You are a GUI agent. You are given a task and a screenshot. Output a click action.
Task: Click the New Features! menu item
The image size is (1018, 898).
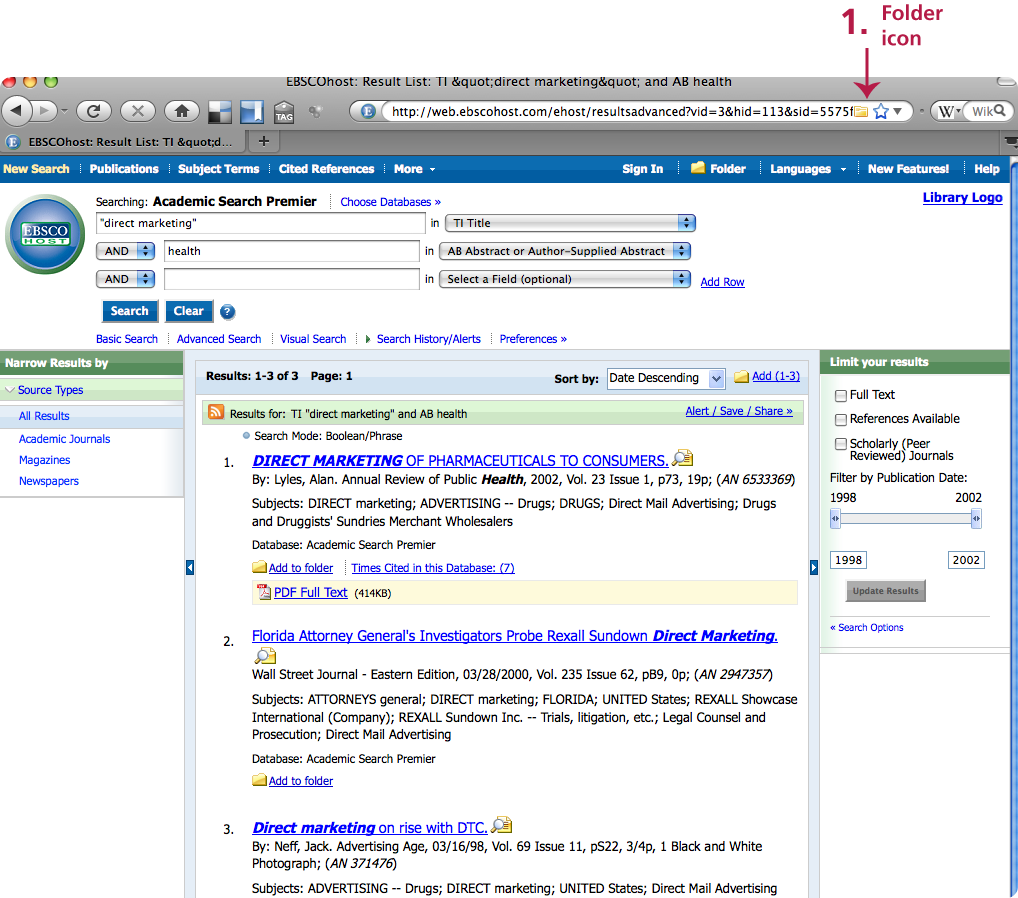908,169
